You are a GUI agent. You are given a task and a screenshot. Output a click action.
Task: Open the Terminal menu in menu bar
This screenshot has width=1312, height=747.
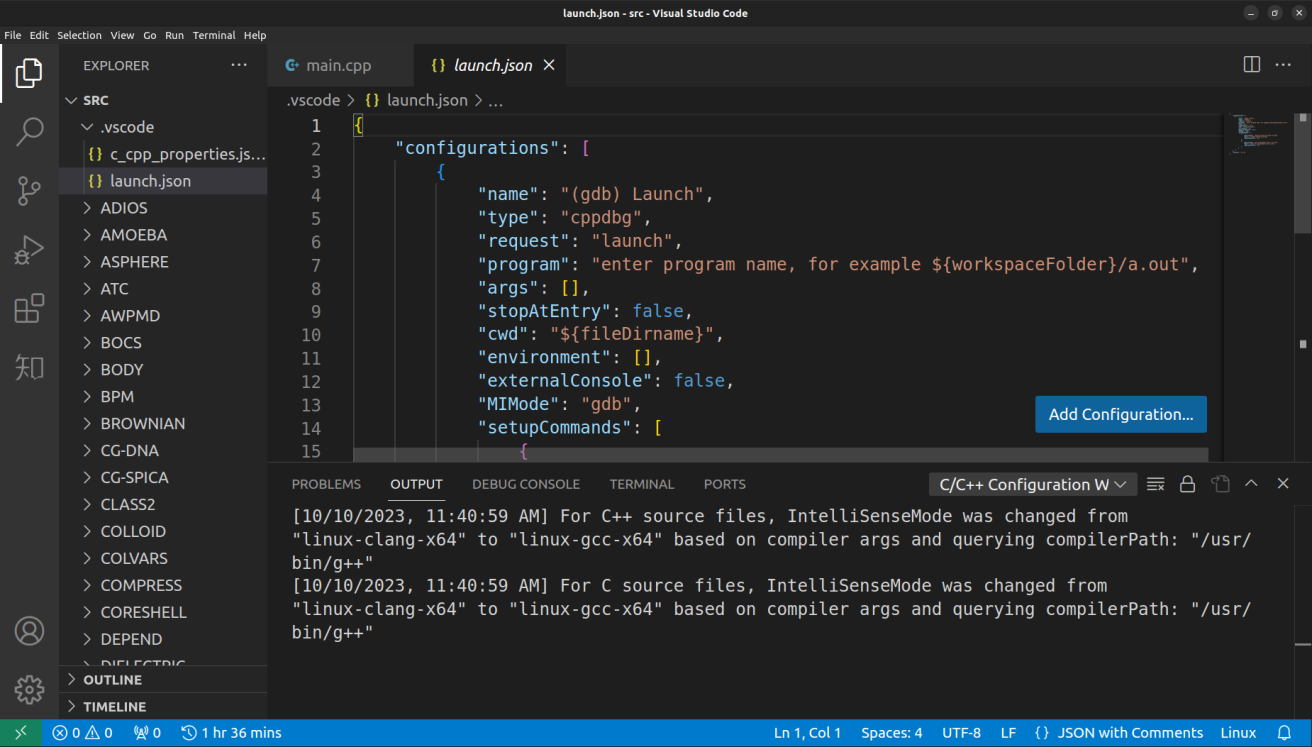pyautogui.click(x=214, y=35)
